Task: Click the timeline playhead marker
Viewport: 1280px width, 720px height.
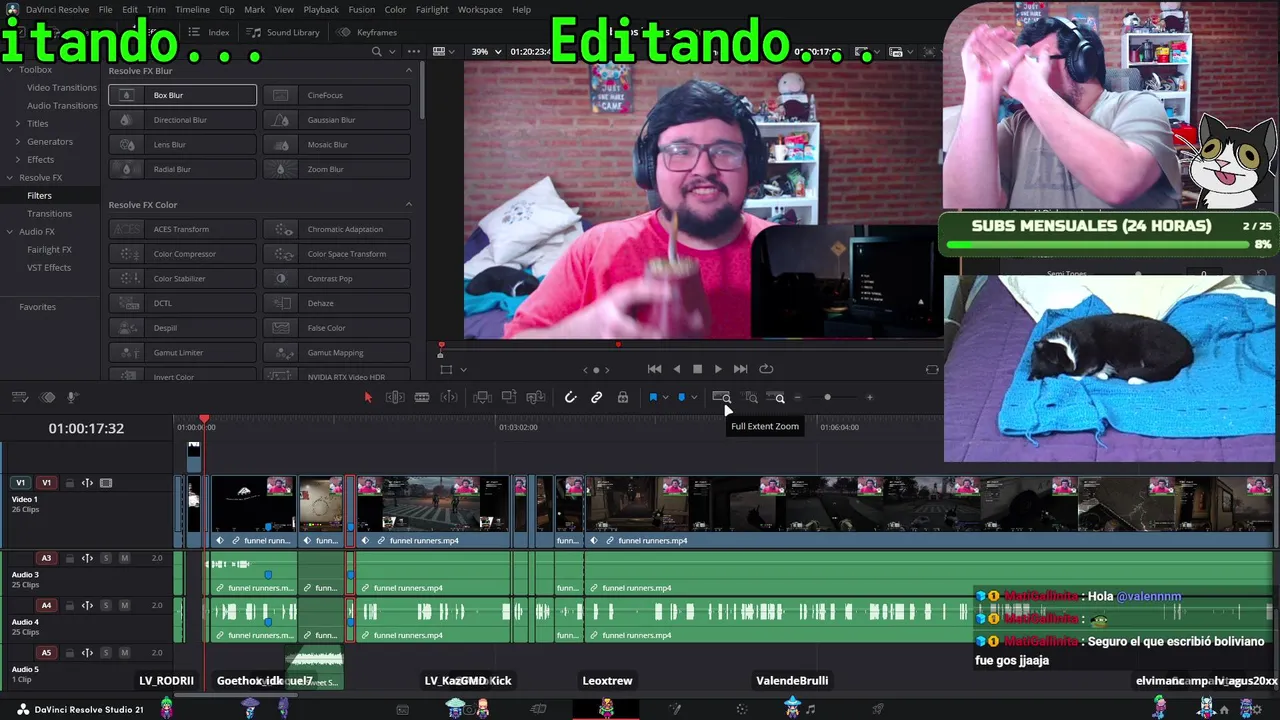Action: click(x=204, y=420)
